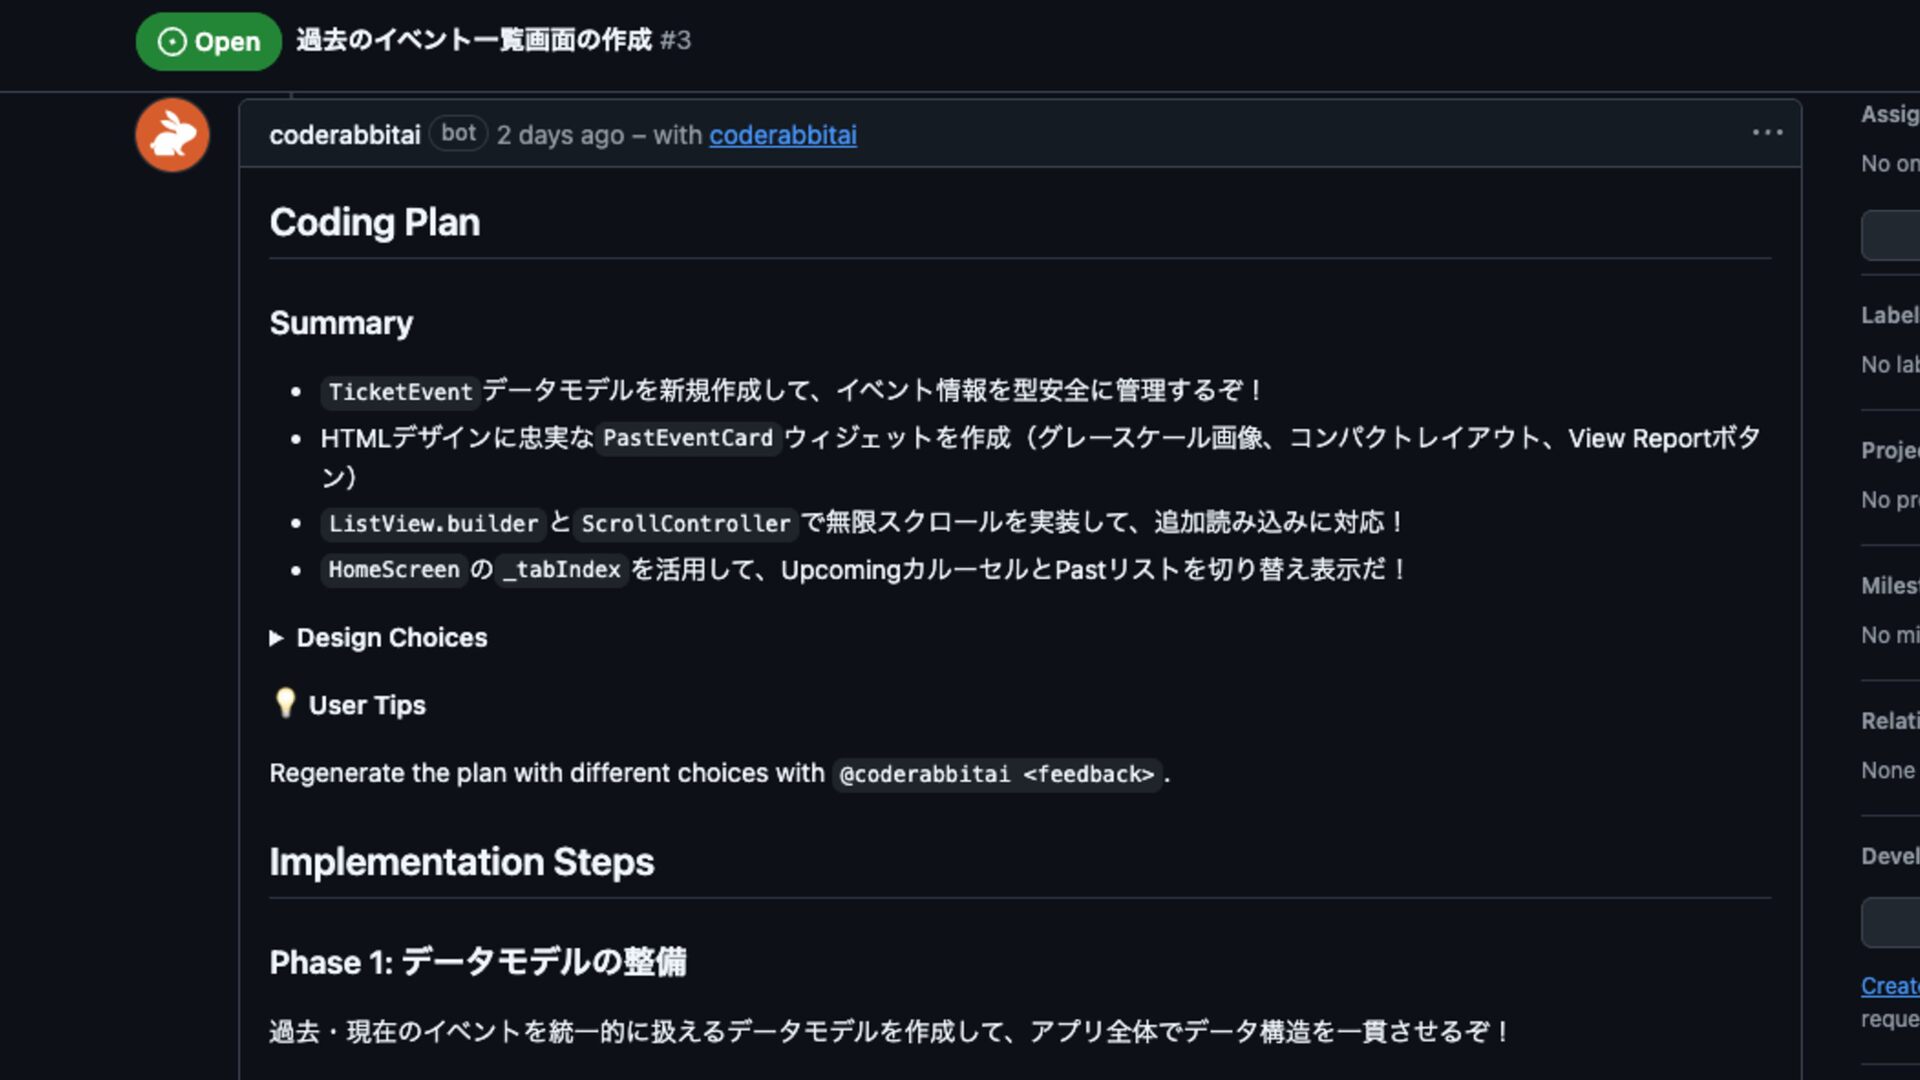The height and width of the screenshot is (1080, 1920).
Task: Click the bot label badge
Action: (x=458, y=133)
